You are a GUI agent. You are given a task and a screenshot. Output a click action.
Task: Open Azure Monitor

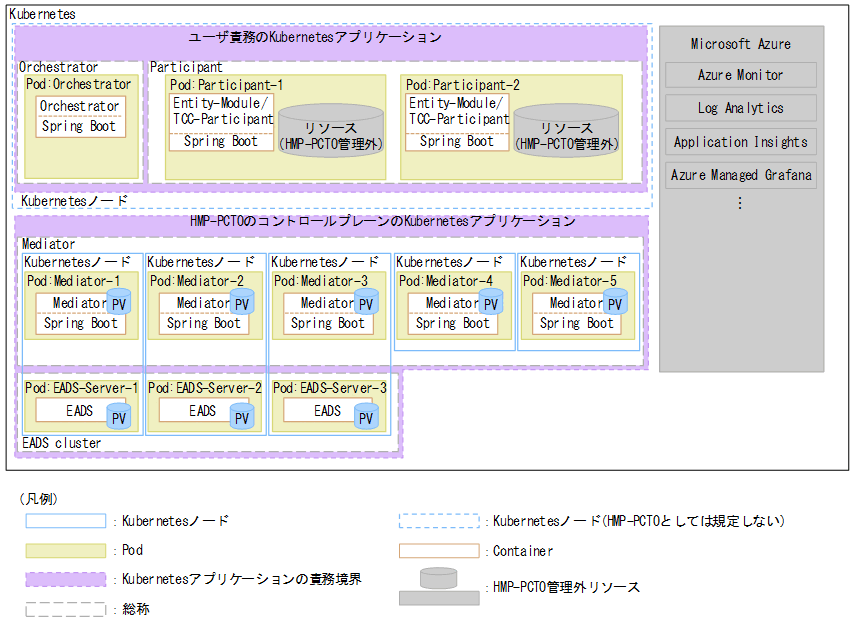pyautogui.click(x=740, y=75)
